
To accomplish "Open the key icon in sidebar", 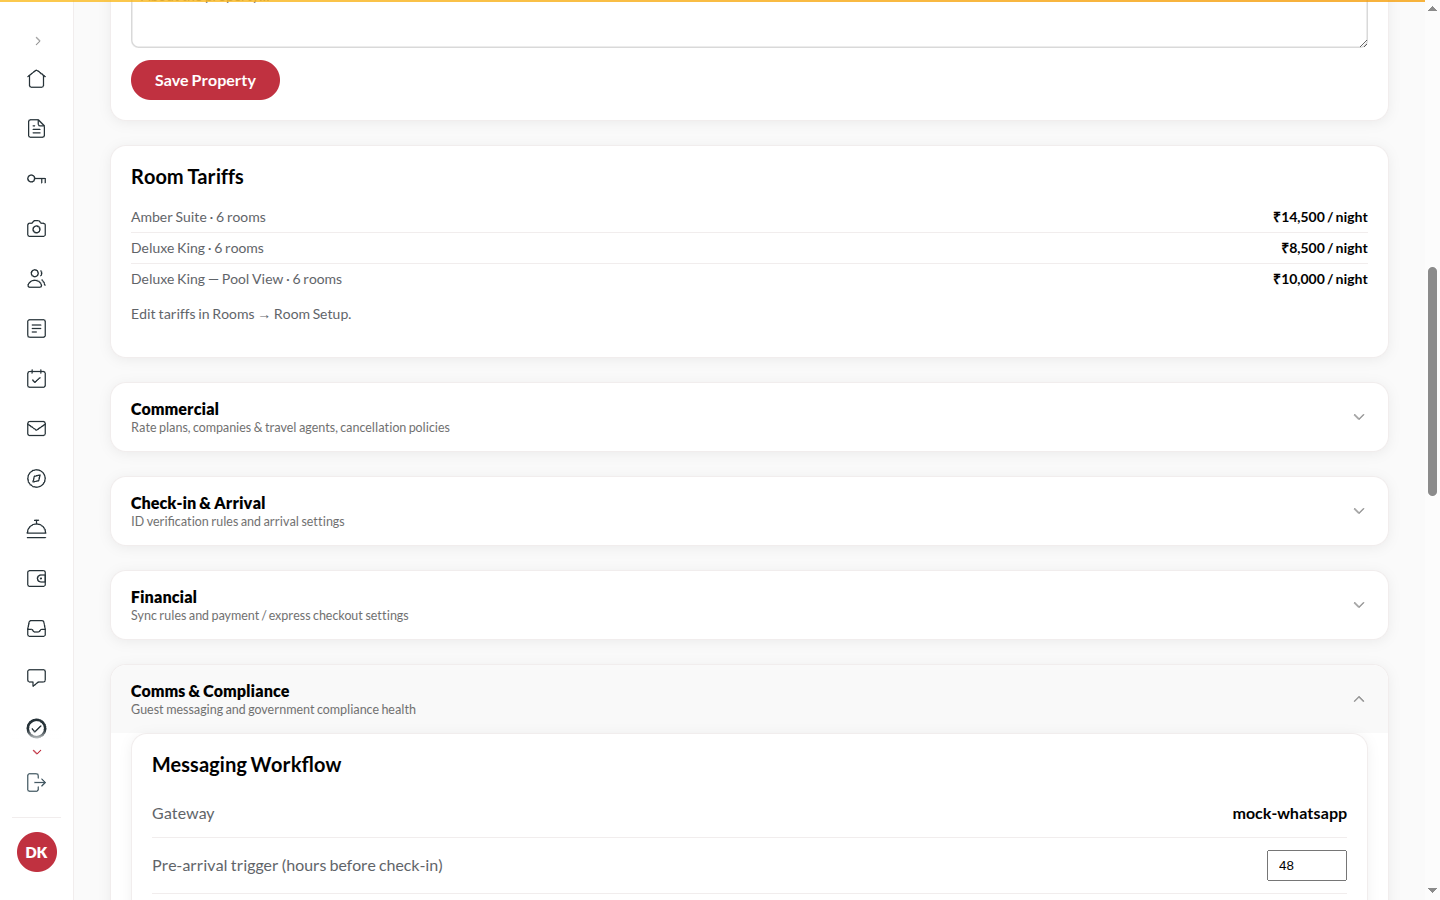I will [x=37, y=179].
